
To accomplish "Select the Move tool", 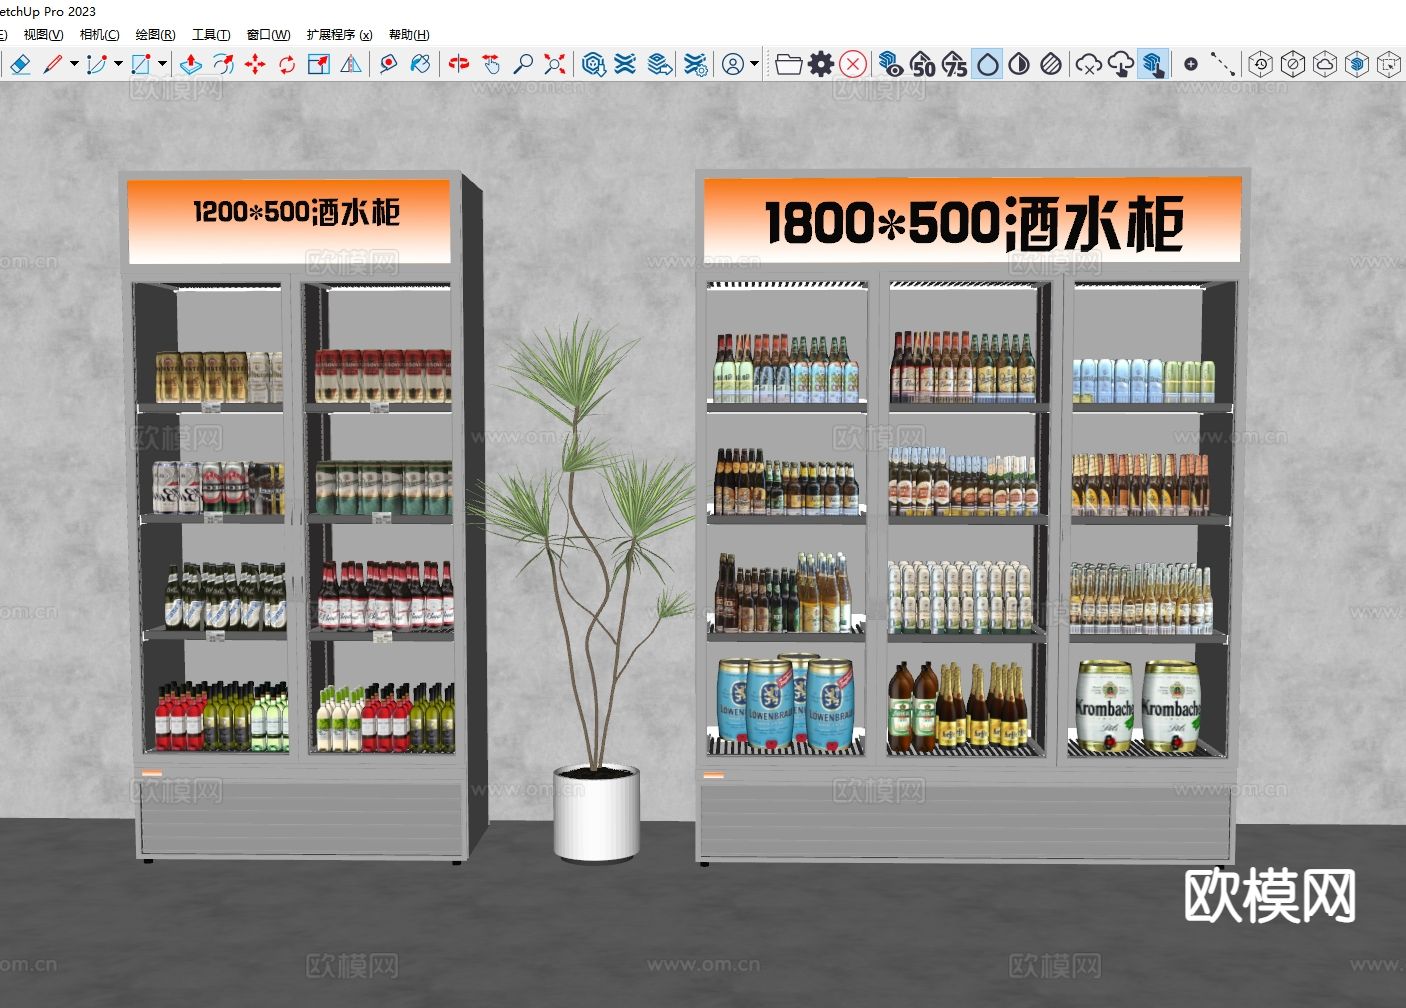I will [x=254, y=63].
